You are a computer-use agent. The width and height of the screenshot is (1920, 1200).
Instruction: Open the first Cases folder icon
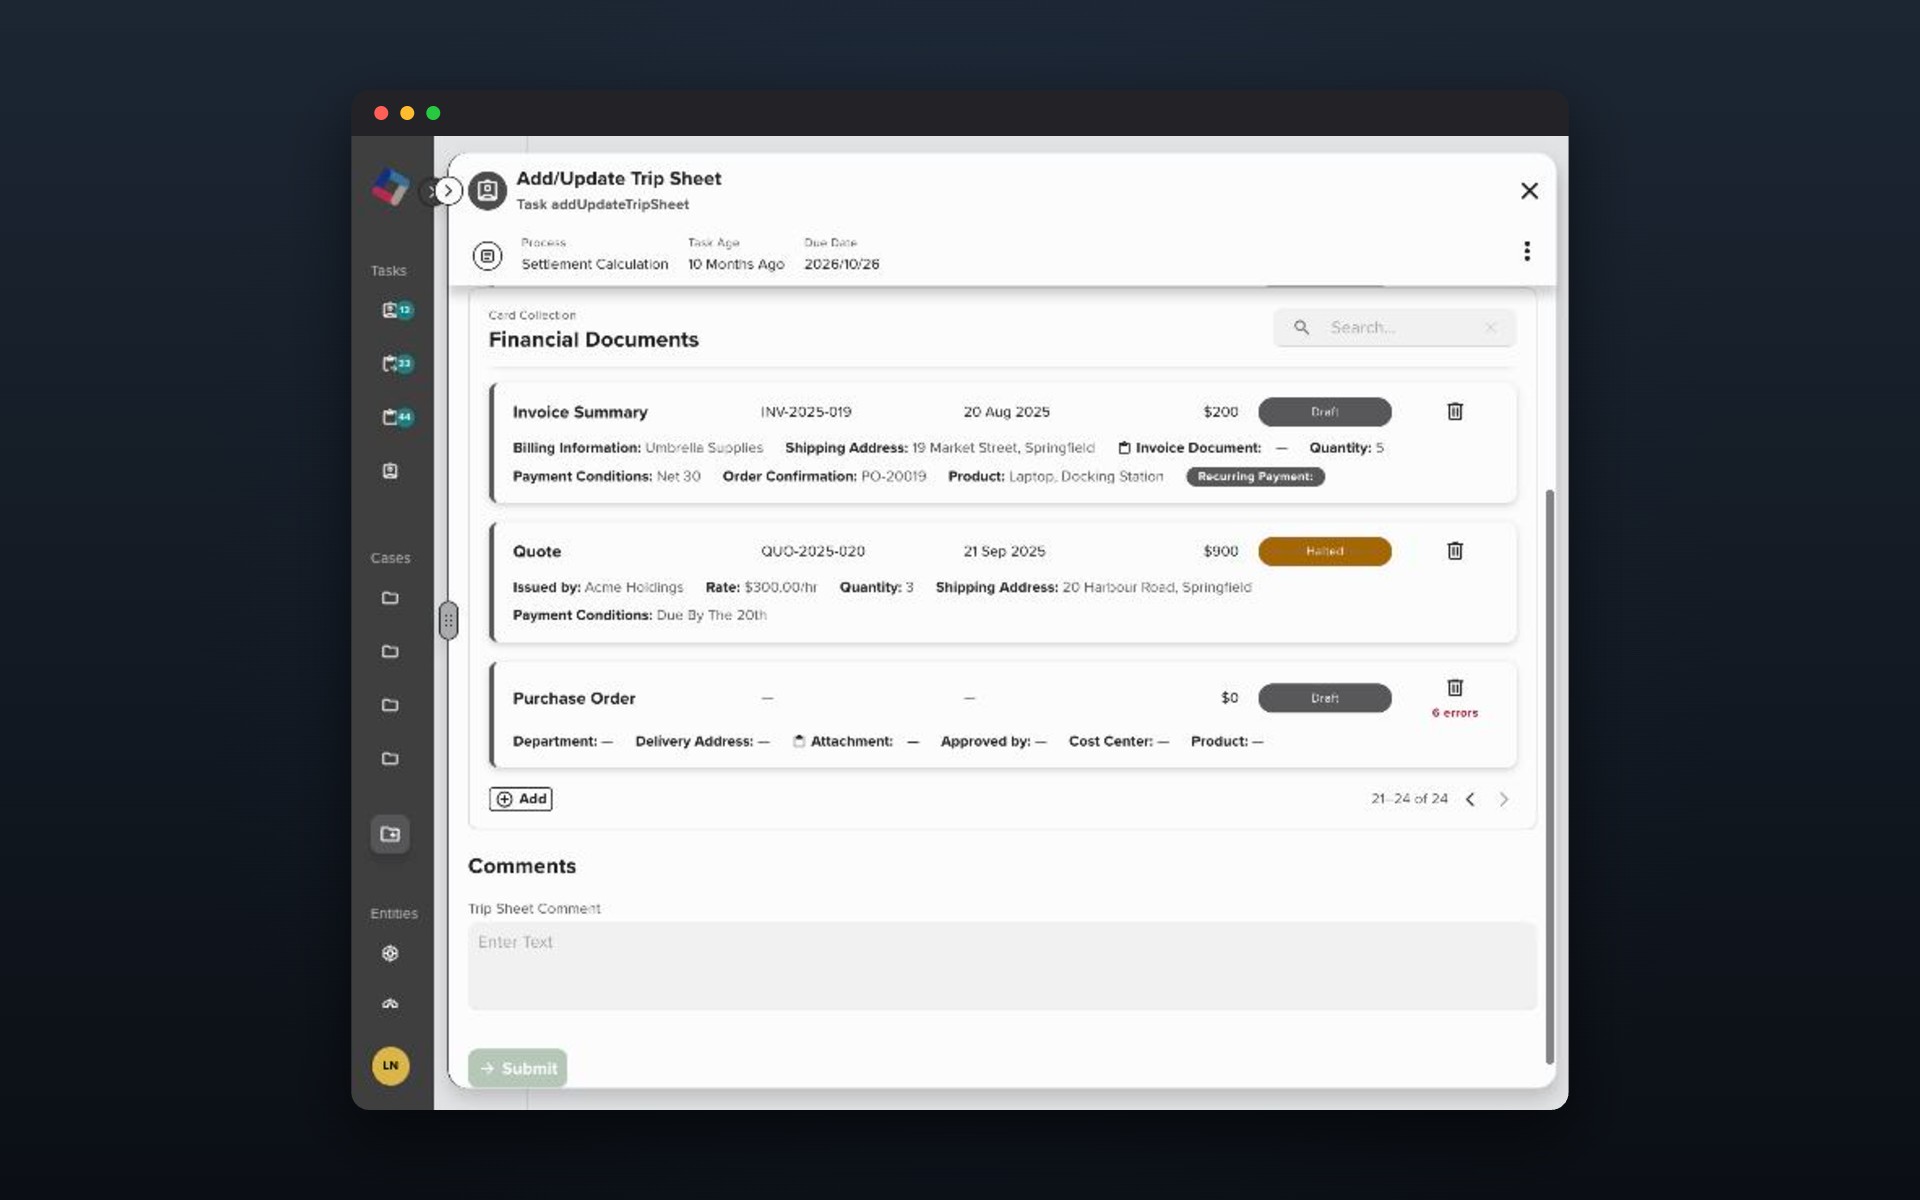(390, 598)
